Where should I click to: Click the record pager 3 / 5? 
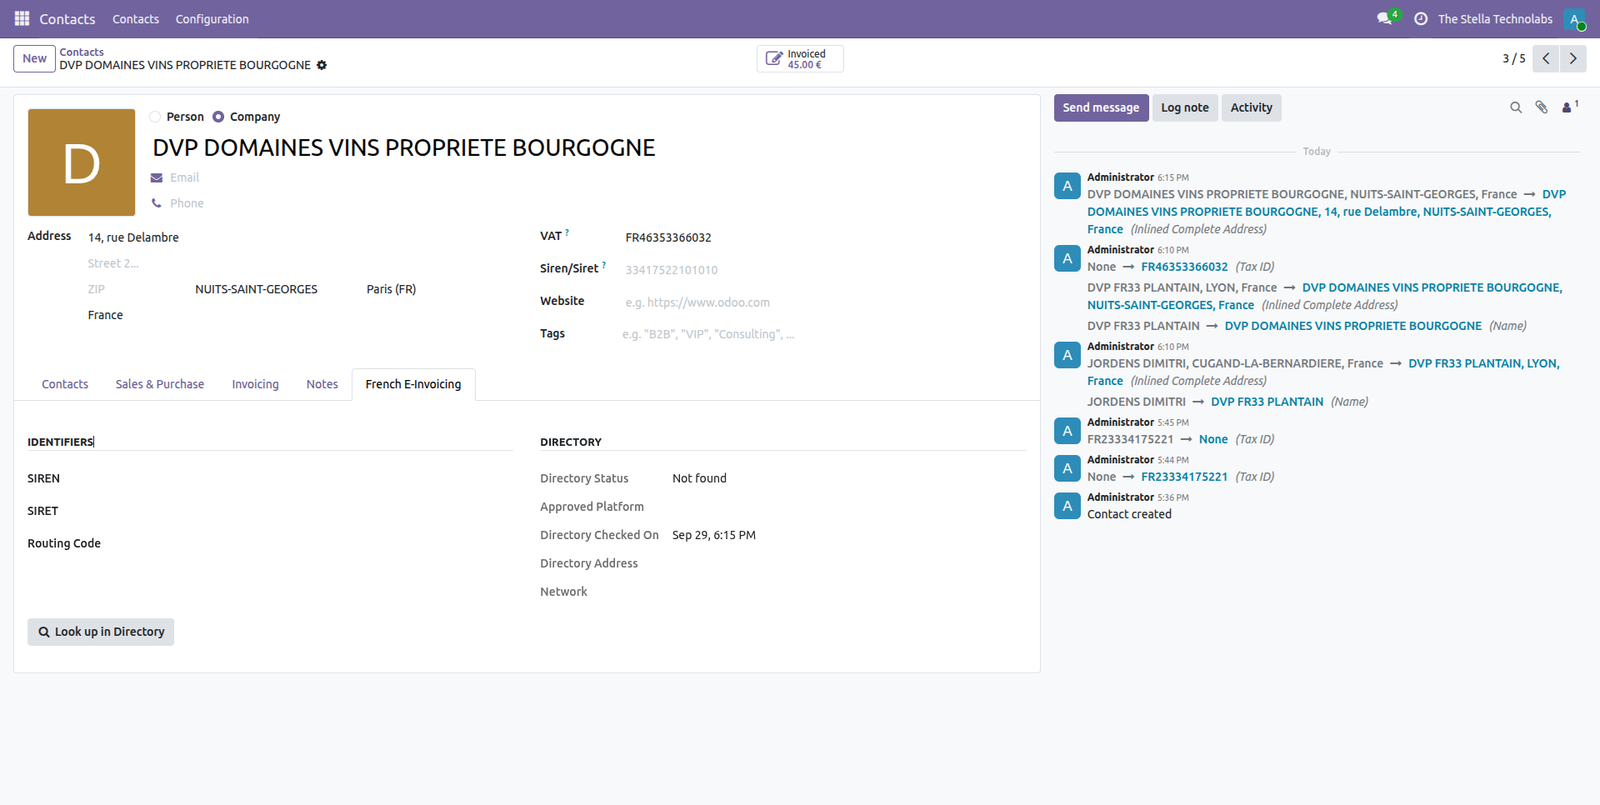point(1513,59)
